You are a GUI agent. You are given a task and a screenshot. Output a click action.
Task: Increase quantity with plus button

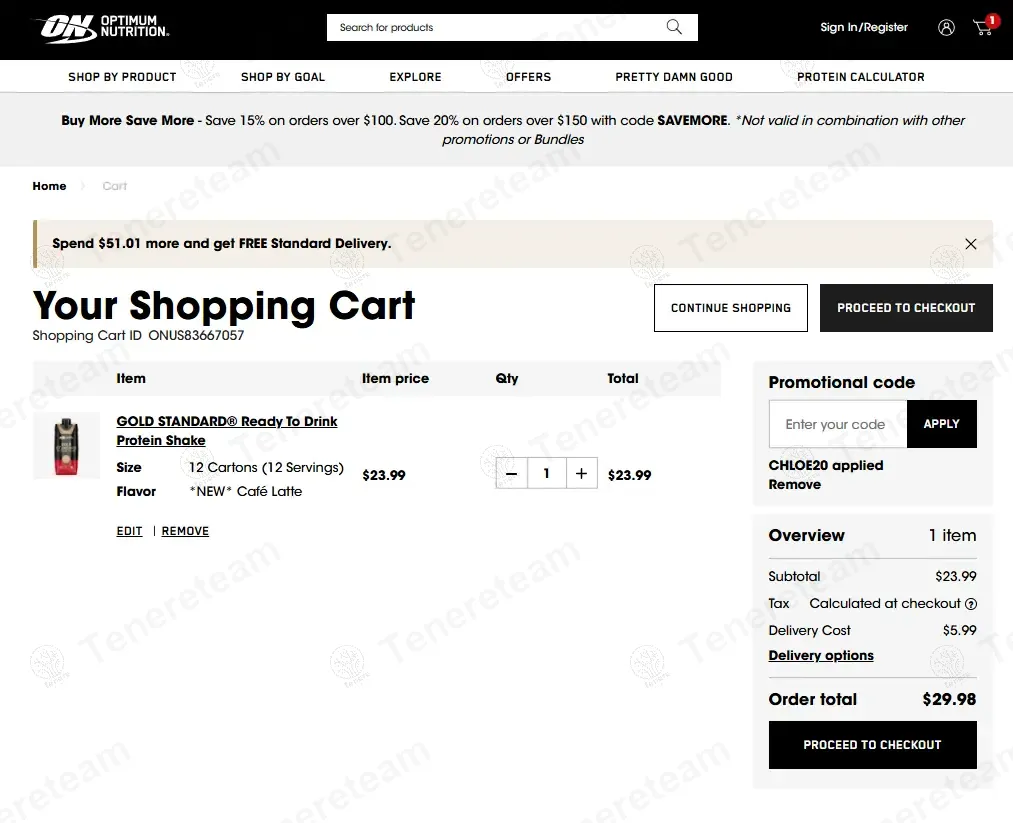tap(581, 474)
